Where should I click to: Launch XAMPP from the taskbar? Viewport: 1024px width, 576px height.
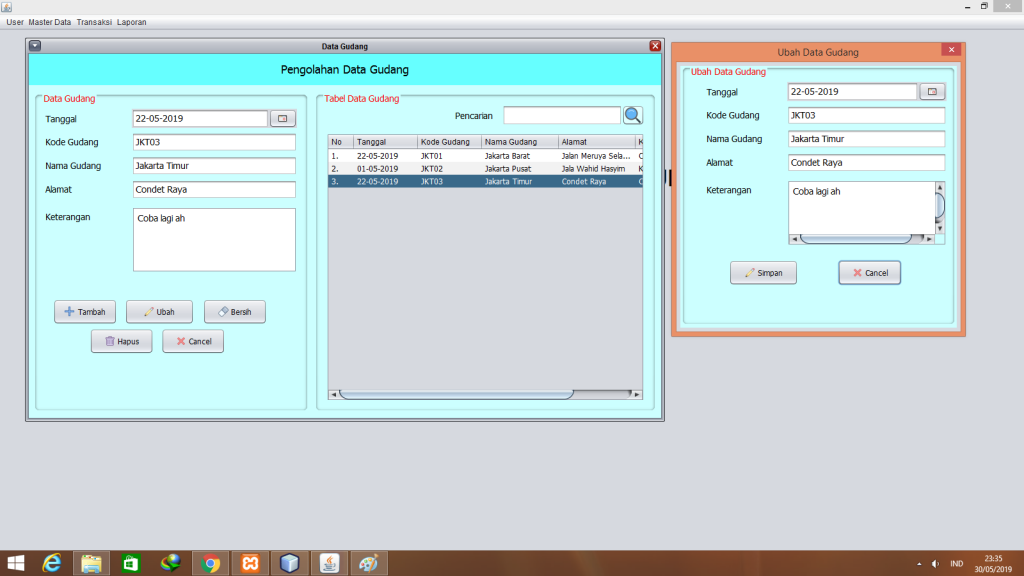tap(250, 563)
